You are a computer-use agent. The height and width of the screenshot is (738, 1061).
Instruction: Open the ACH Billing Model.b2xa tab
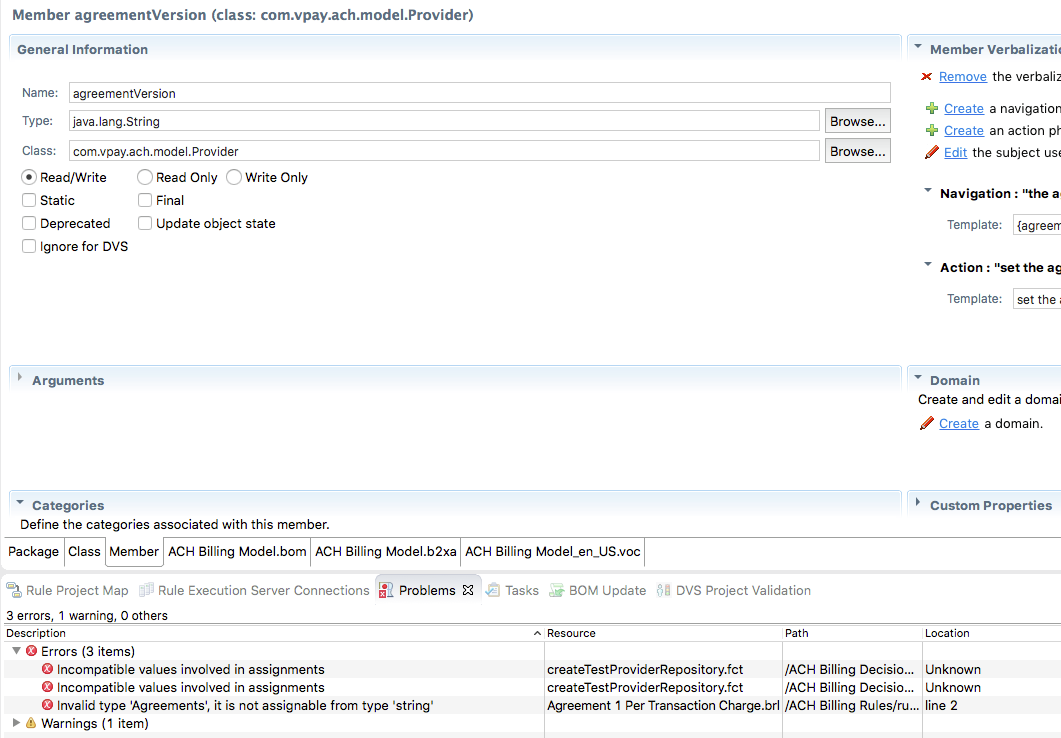pos(385,551)
